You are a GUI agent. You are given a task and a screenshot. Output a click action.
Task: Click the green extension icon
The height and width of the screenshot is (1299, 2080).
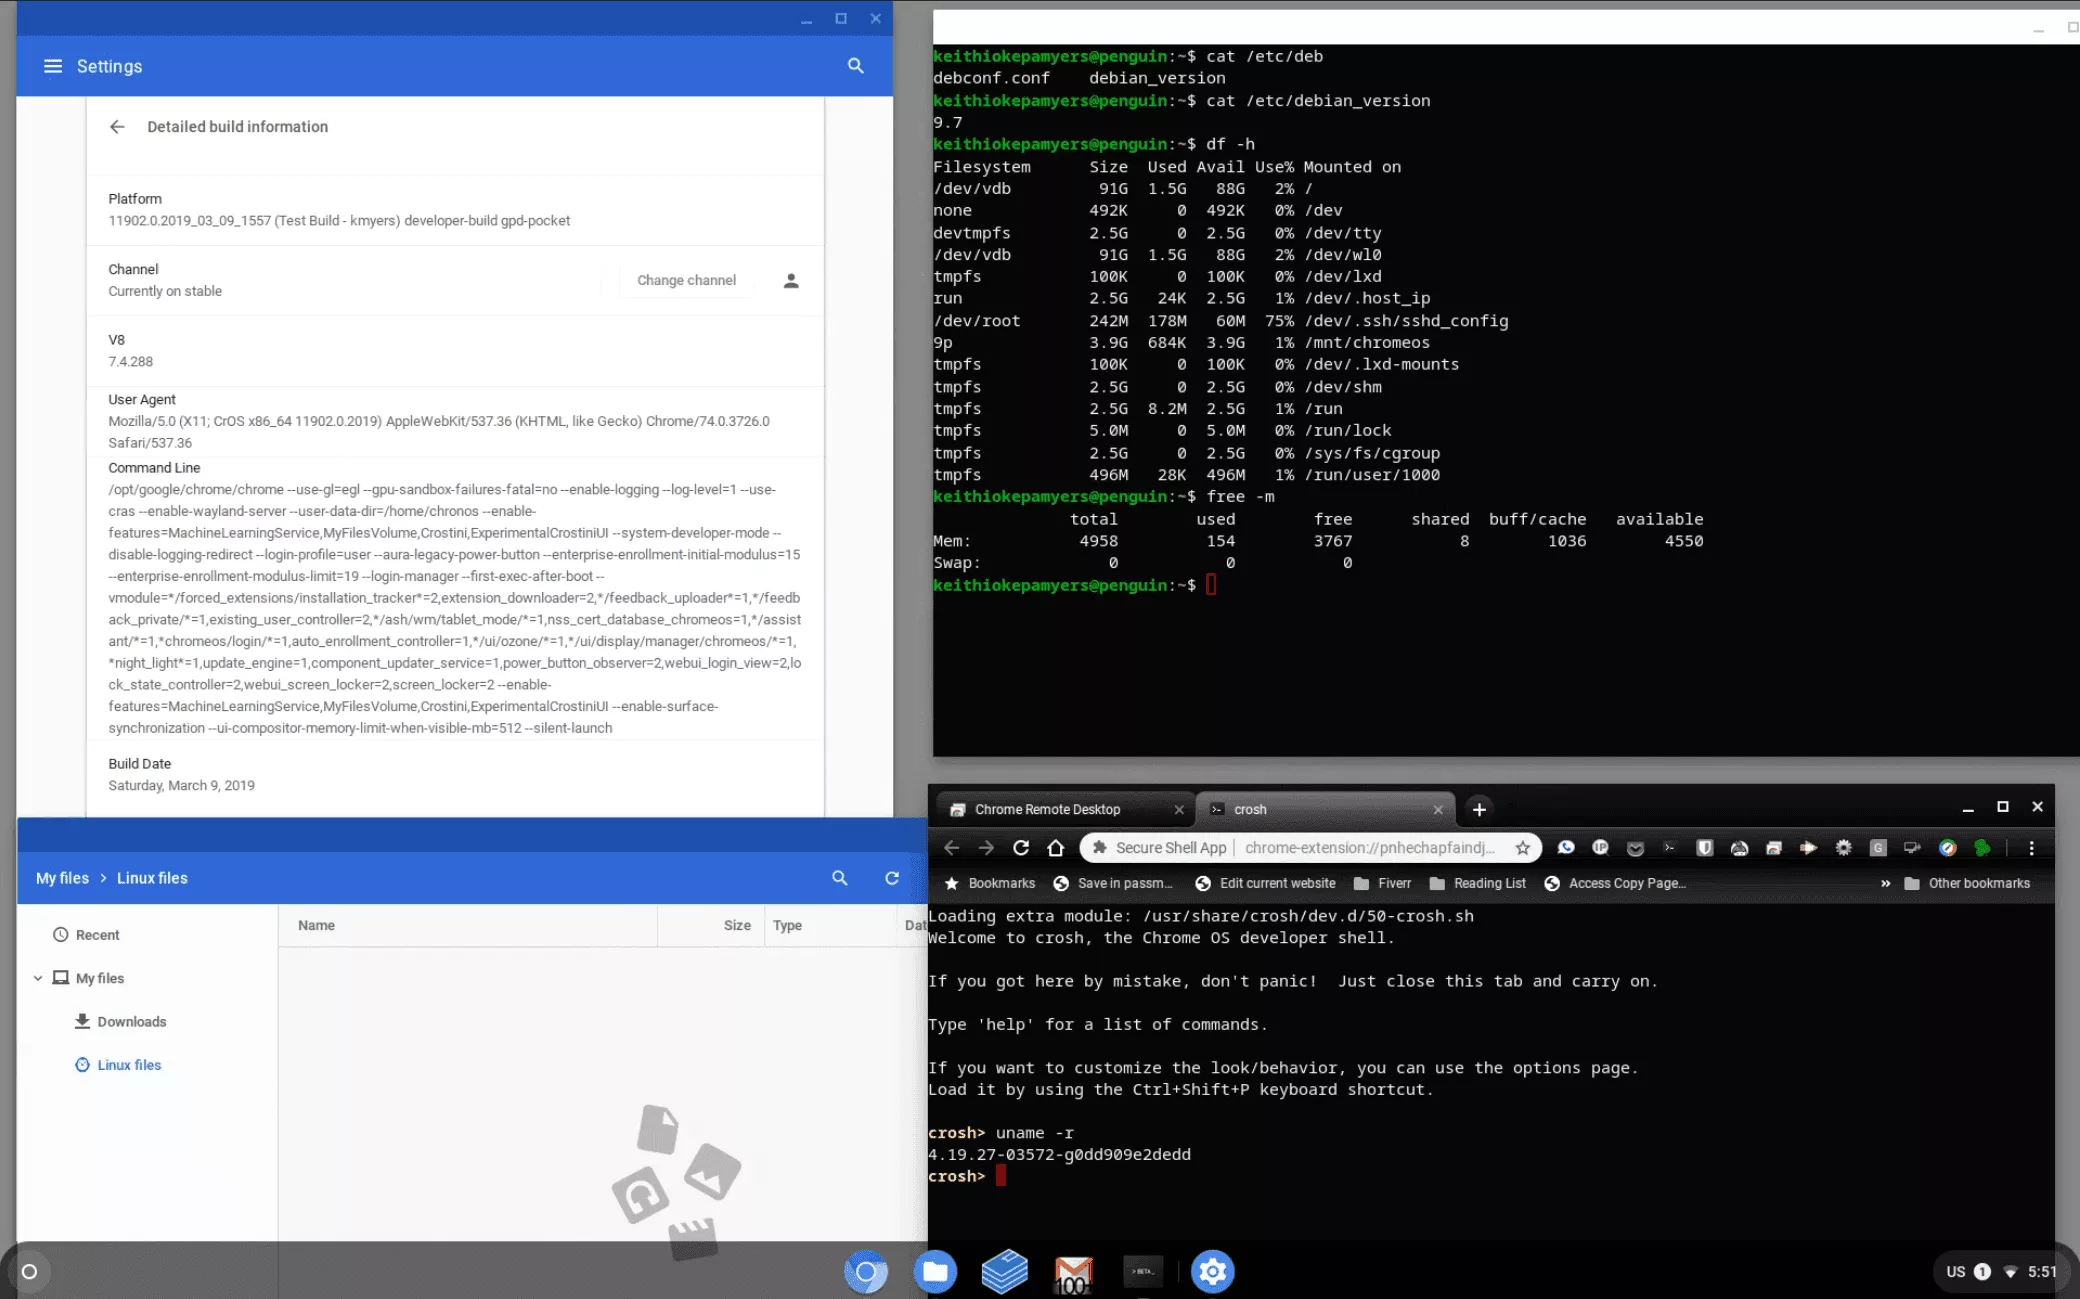(x=1982, y=848)
